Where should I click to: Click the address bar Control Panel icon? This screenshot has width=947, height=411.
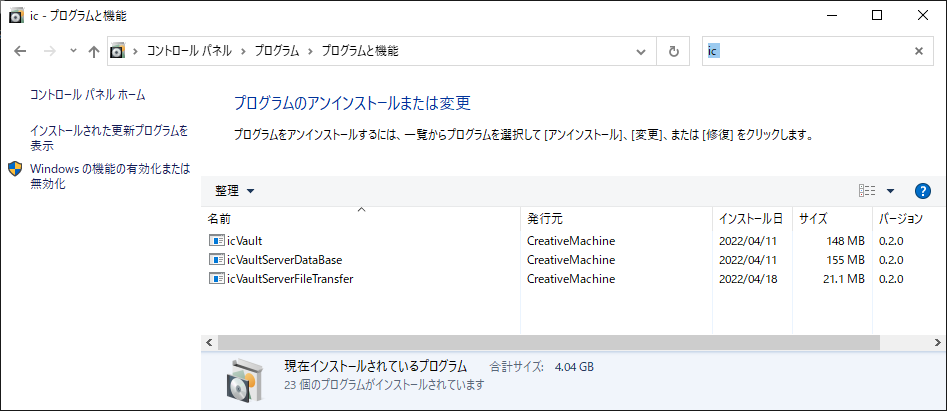tap(118, 51)
